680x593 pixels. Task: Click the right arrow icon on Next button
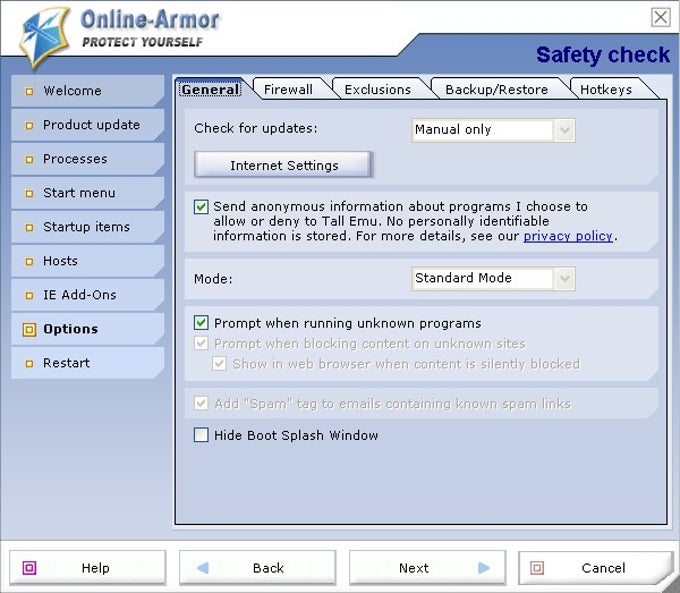coord(484,567)
